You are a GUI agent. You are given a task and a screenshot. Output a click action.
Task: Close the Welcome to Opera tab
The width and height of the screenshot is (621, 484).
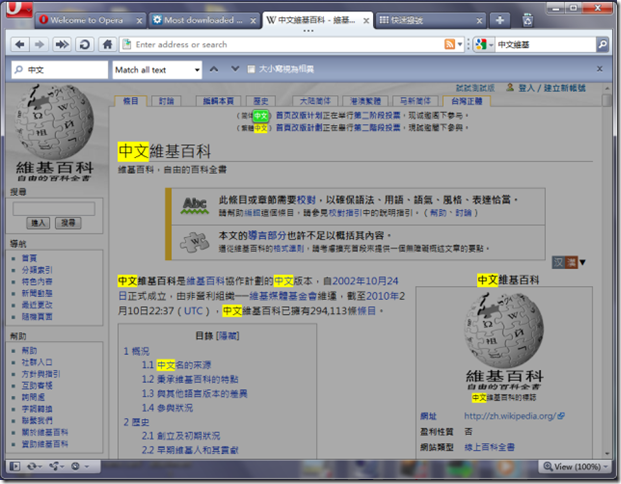pyautogui.click(x=139, y=21)
